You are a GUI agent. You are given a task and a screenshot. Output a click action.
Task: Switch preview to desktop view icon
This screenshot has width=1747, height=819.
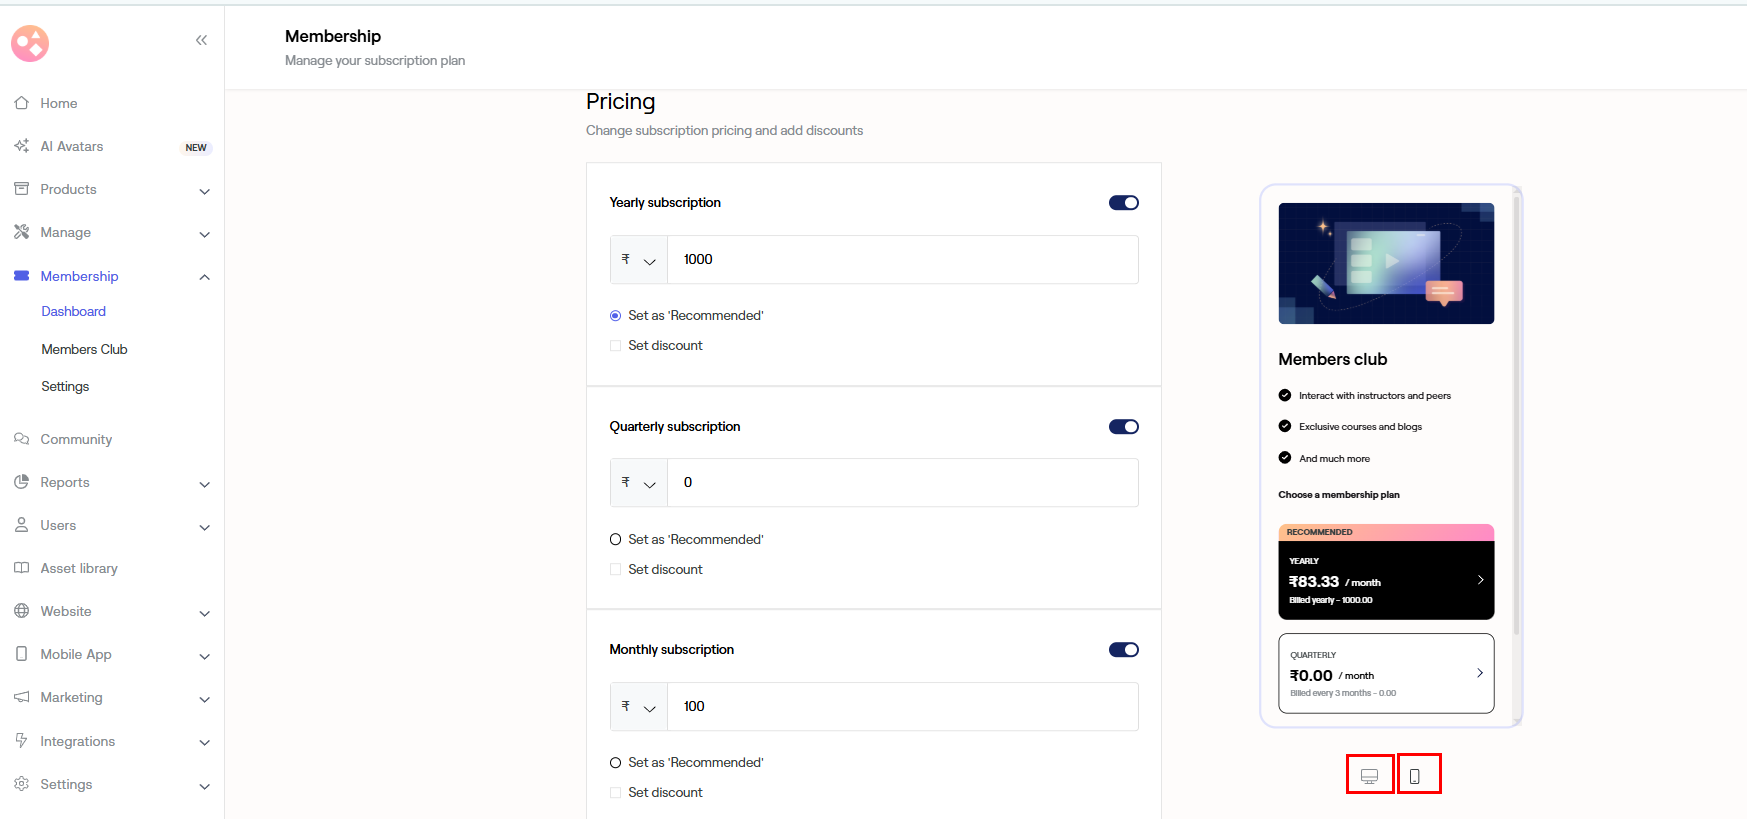(1369, 775)
